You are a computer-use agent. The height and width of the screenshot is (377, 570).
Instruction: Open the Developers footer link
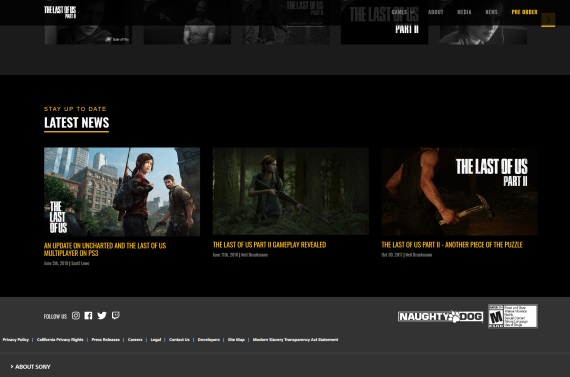(209, 340)
